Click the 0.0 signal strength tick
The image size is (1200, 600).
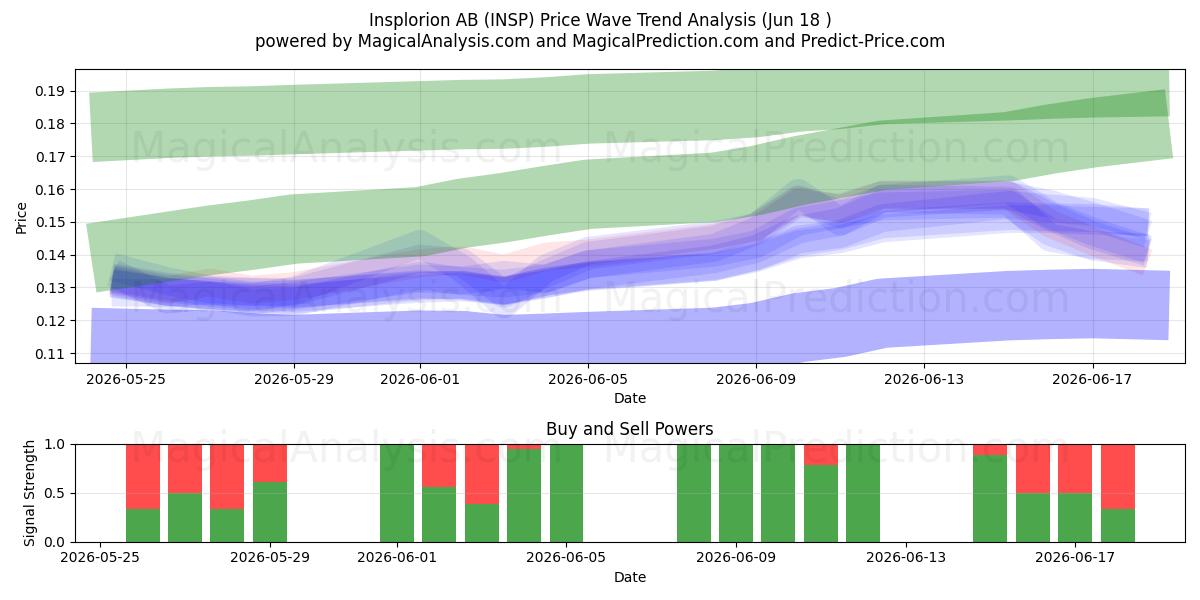click(56, 542)
